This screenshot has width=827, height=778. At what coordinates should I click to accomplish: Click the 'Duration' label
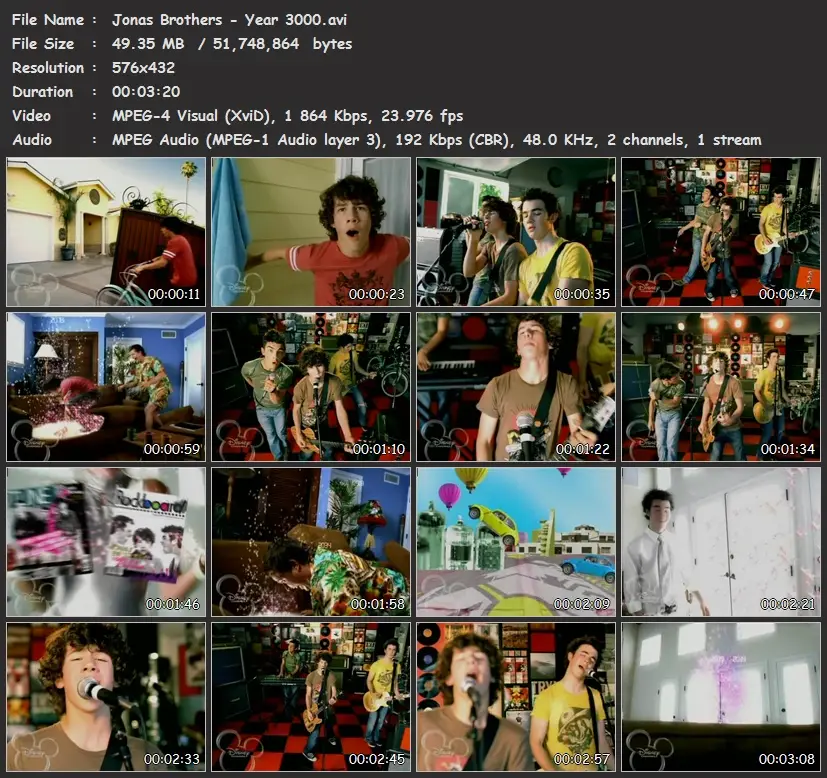(x=43, y=92)
